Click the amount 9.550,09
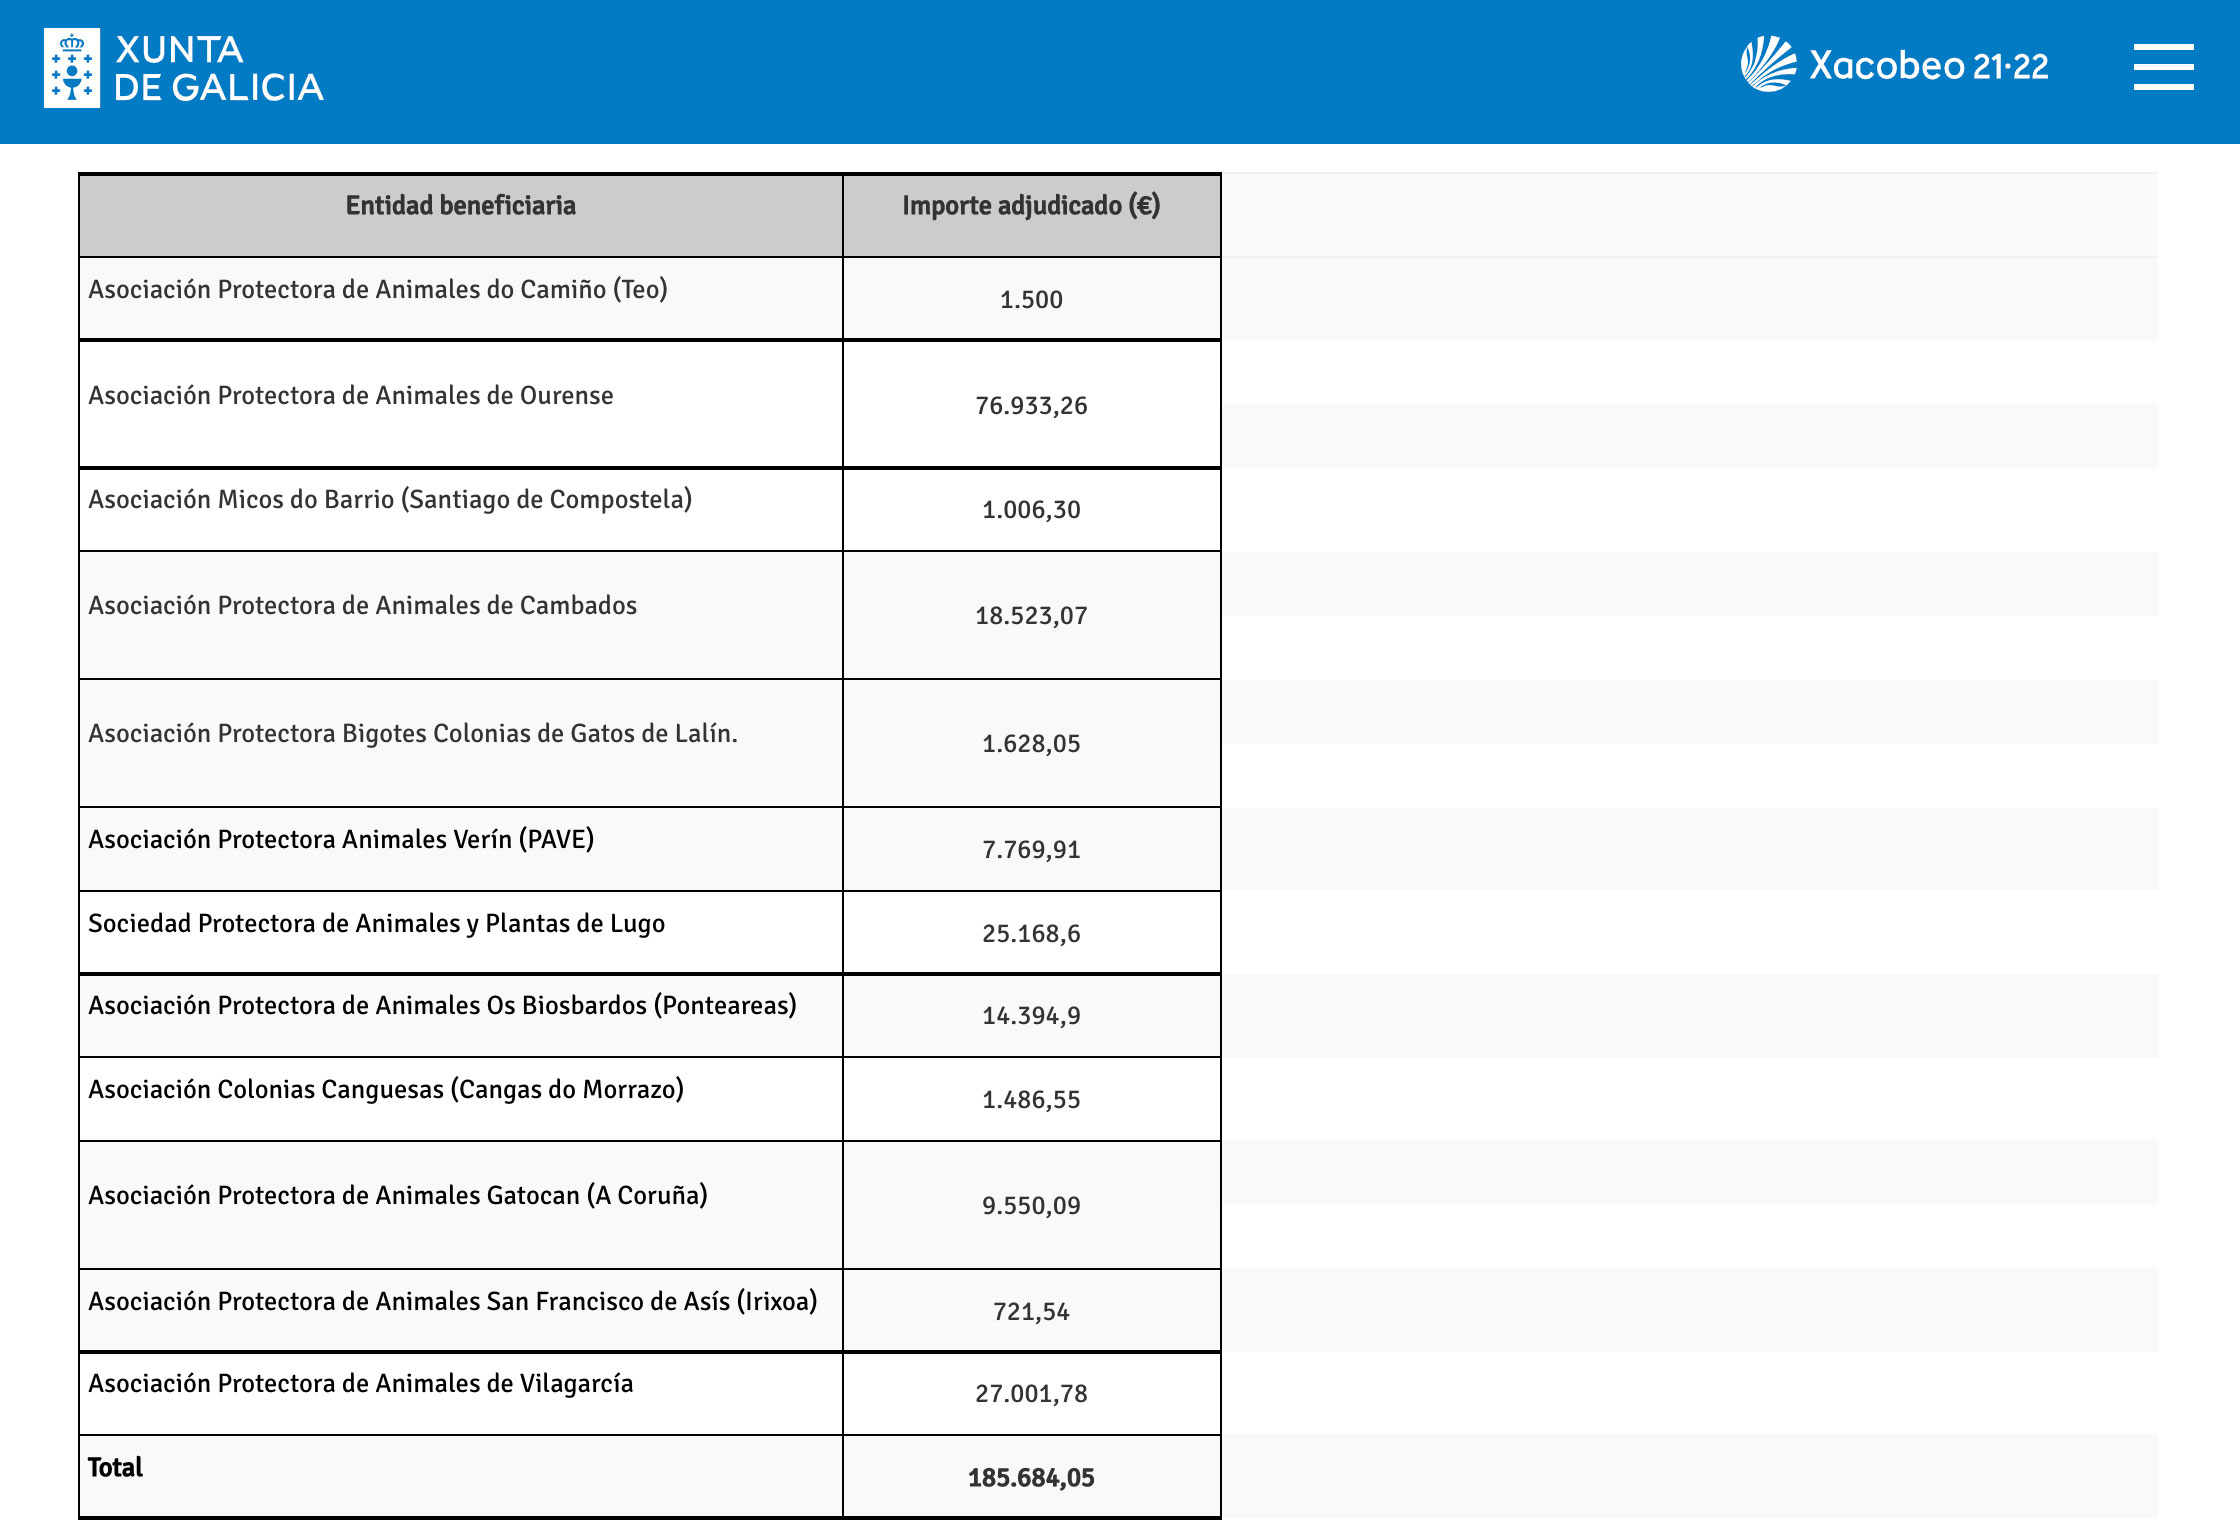This screenshot has width=2240, height=1540. pyautogui.click(x=1031, y=1206)
